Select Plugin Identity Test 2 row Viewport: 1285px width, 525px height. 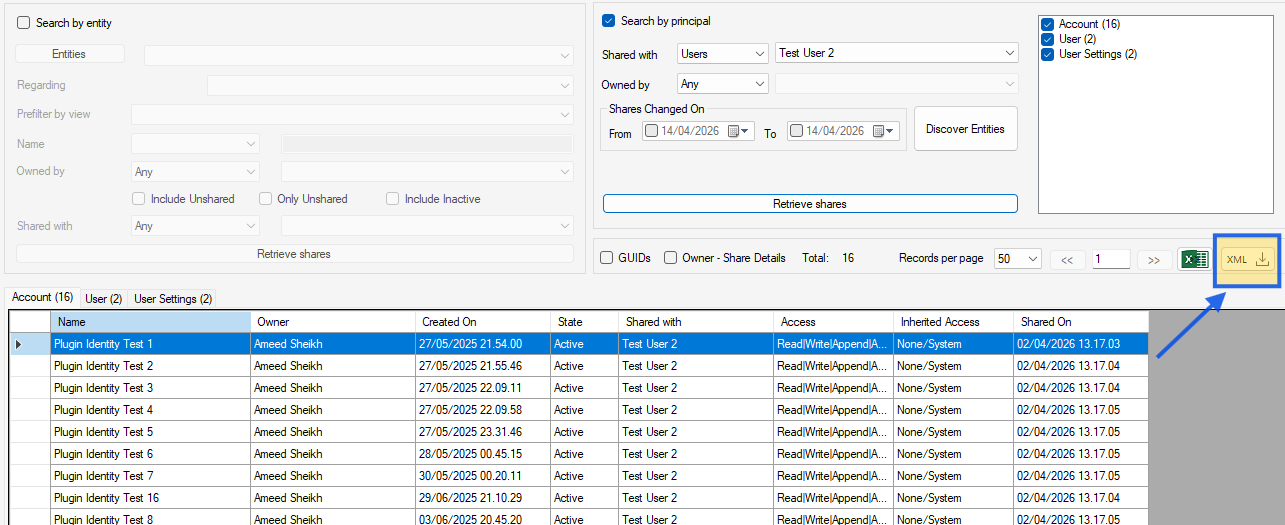[x=579, y=366]
